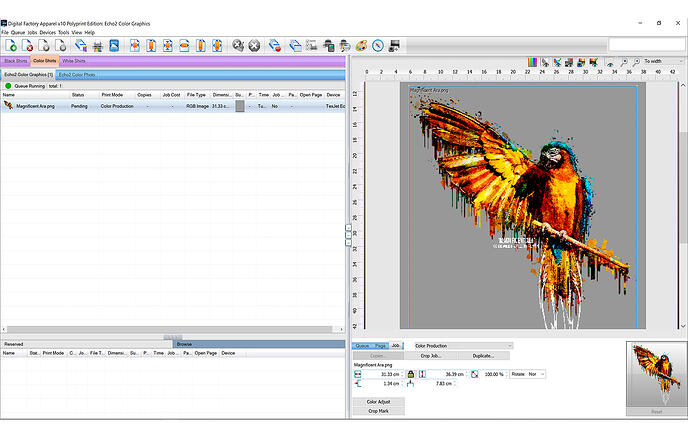Image resolution: width=688 pixels, height=442 pixels.
Task: Switch to the Color Shirts tab
Action: tap(44, 61)
